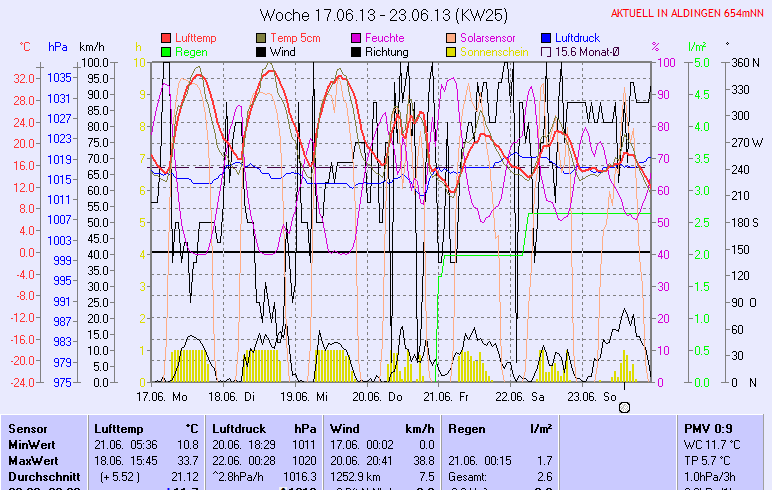Click the chart title Woche 17.06.13 - 23.06.13
The width and height of the screenshot is (772, 490).
pyautogui.click(x=384, y=15)
